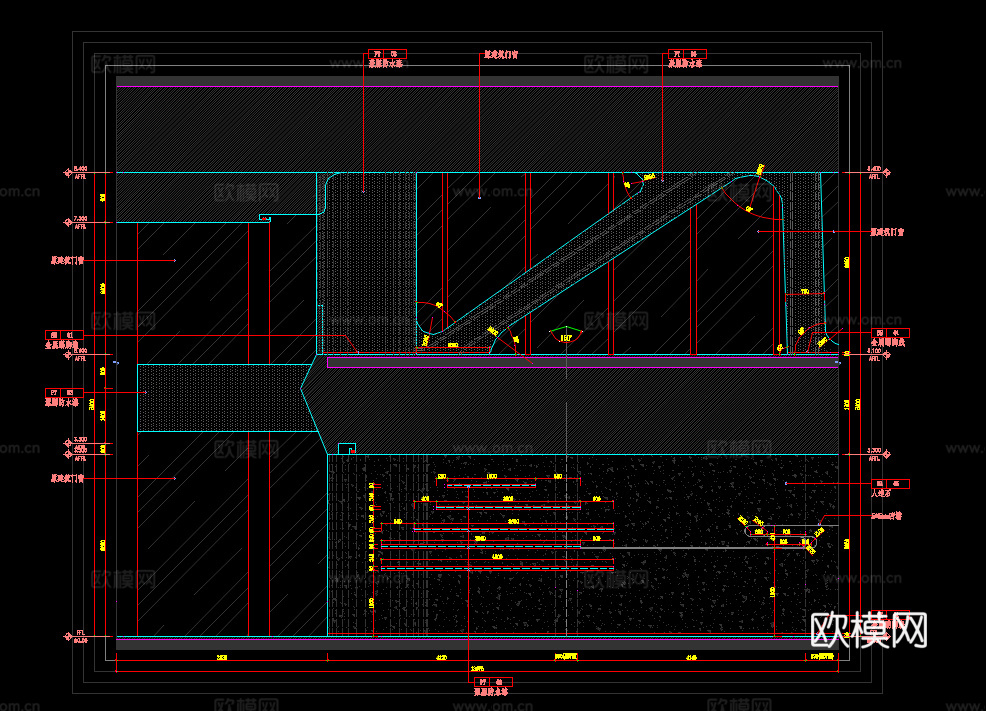Click the 2638 bottom dimension text
The height and width of the screenshot is (711, 986).
coord(221,658)
